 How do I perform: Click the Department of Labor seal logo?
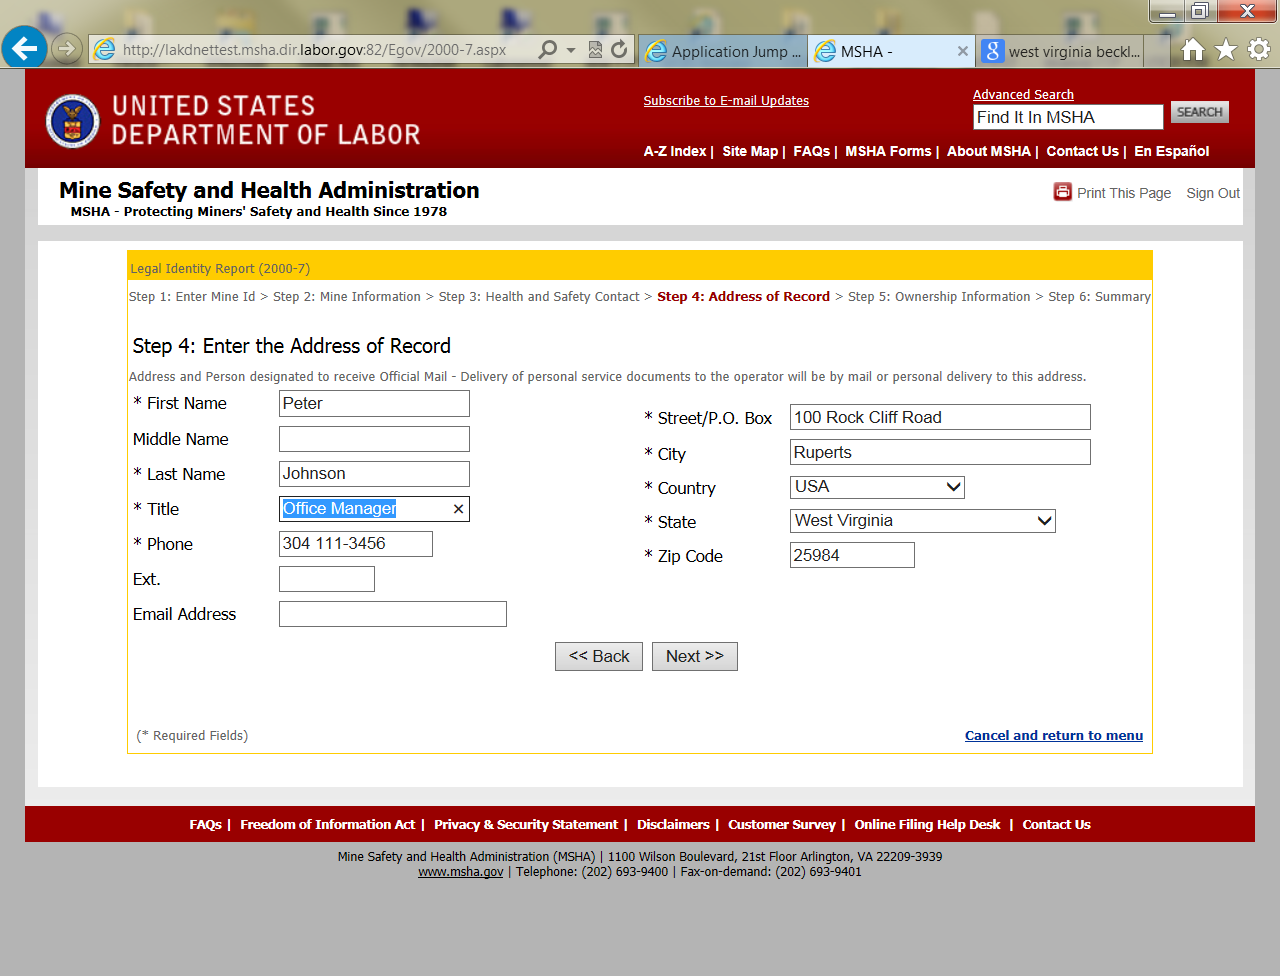click(x=73, y=121)
